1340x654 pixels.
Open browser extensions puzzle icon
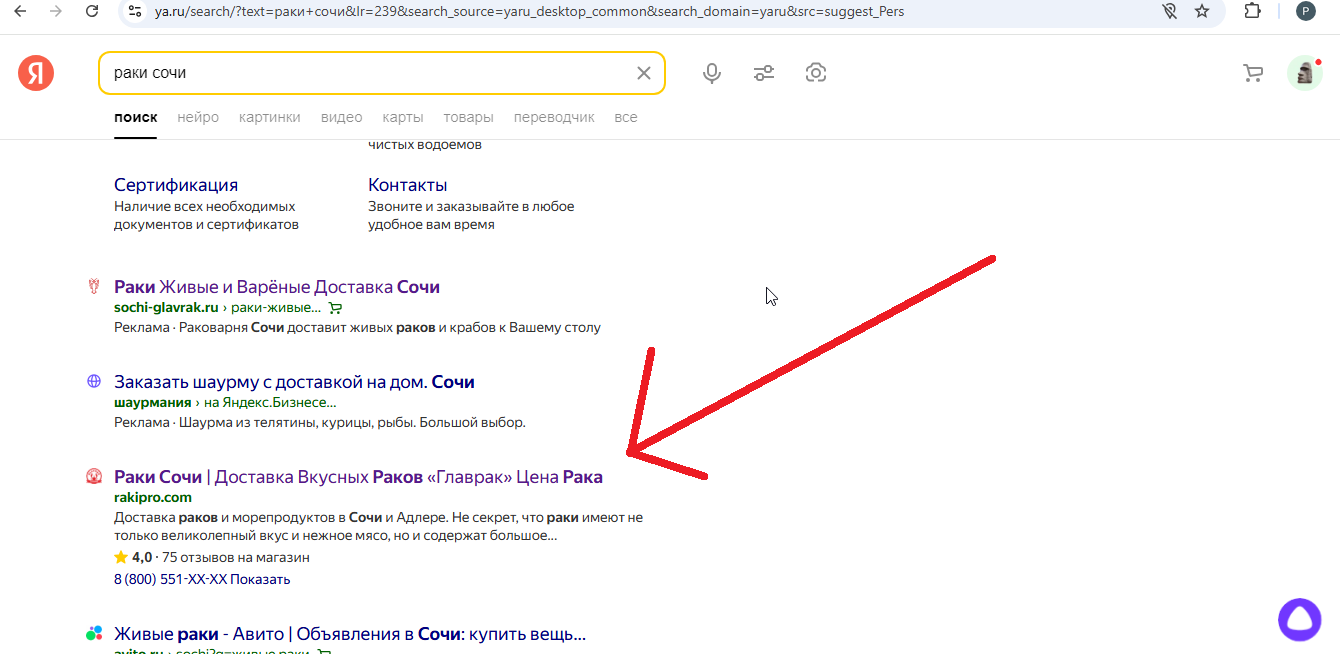point(1252,13)
